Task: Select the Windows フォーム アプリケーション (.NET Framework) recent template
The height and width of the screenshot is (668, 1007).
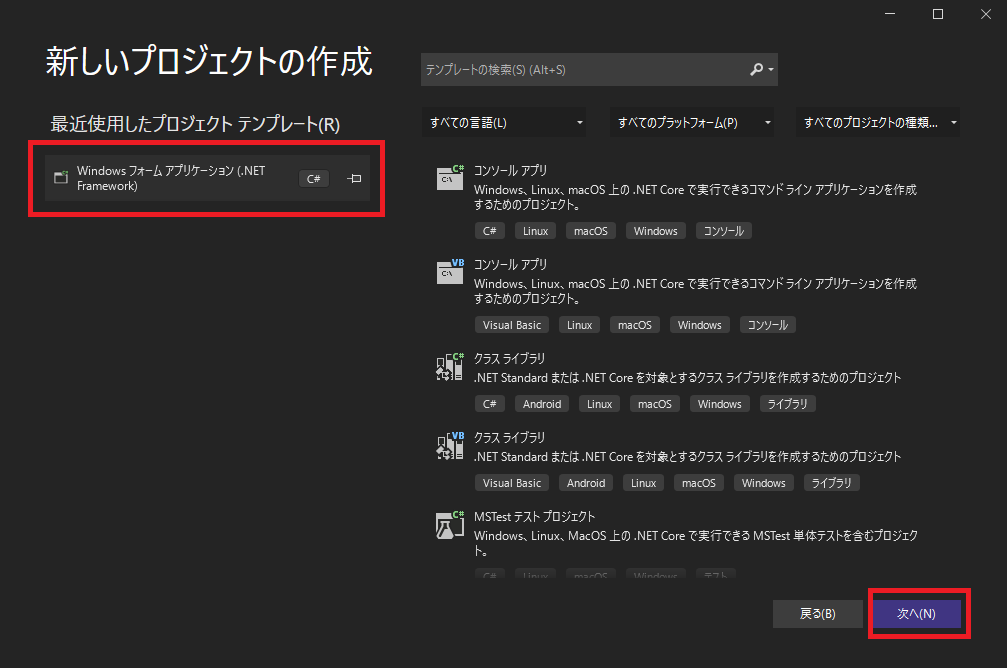Action: pos(207,178)
